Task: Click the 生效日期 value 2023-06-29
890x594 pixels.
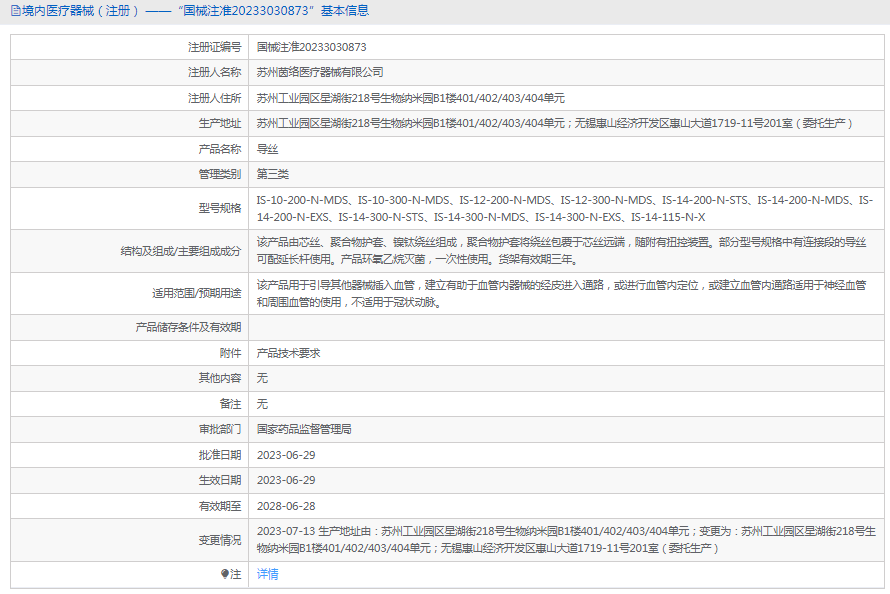Action: [286, 481]
